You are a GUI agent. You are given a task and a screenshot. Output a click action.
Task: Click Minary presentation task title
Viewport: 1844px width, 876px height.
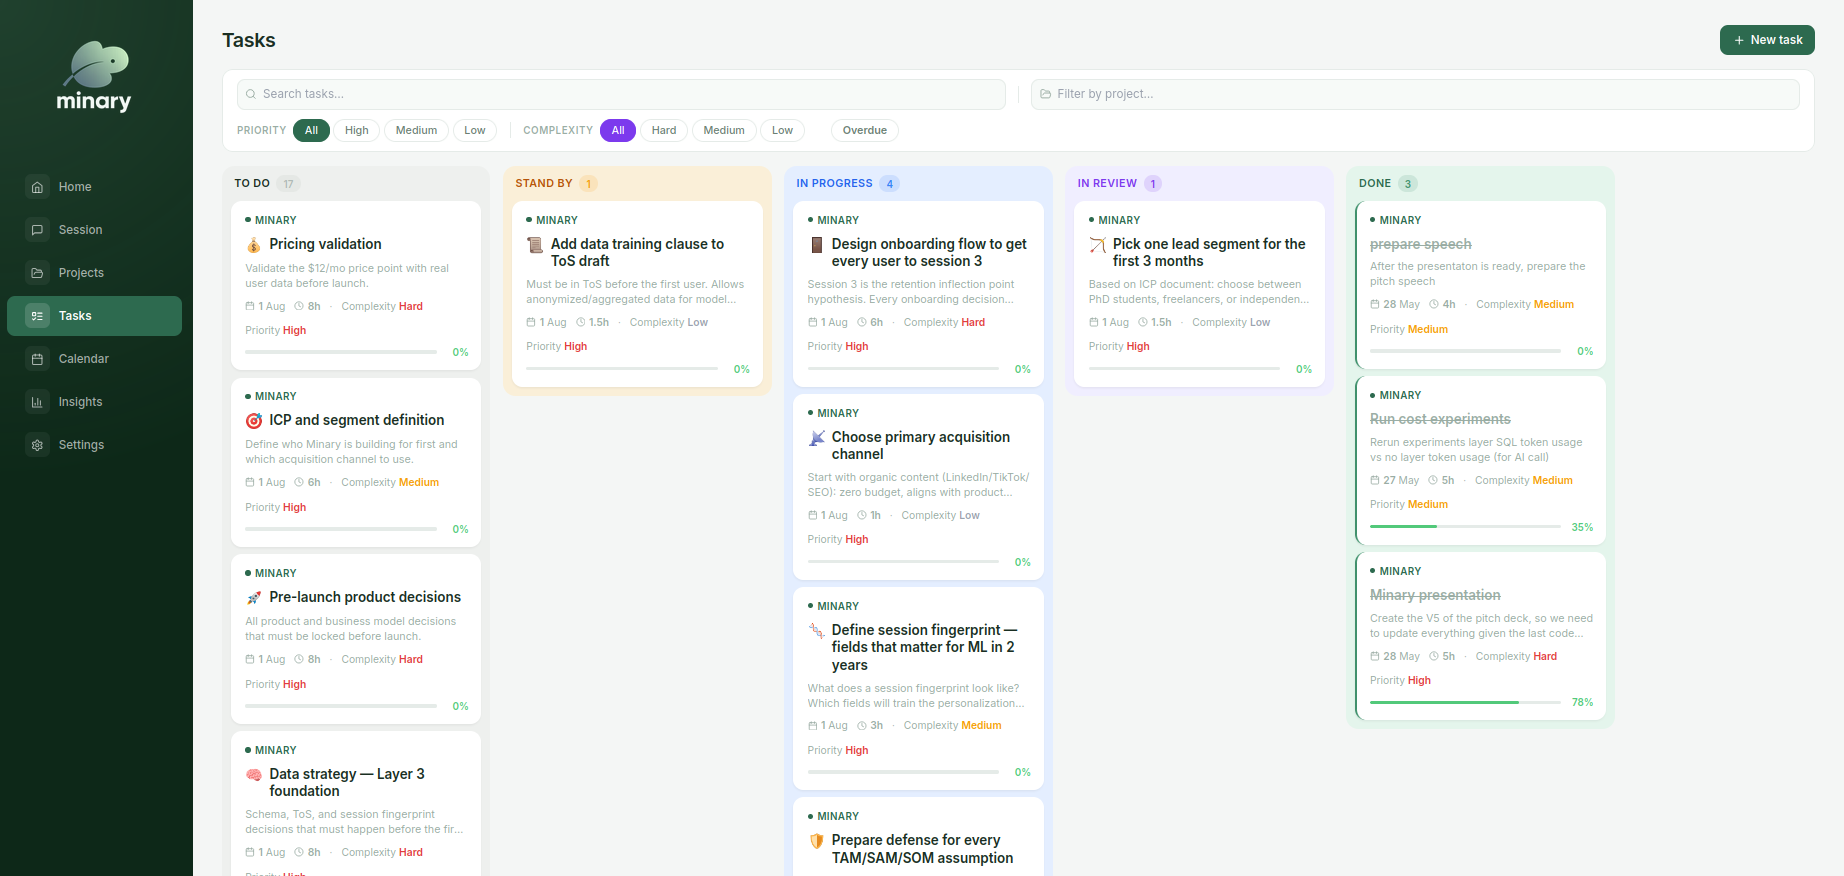[1435, 595]
